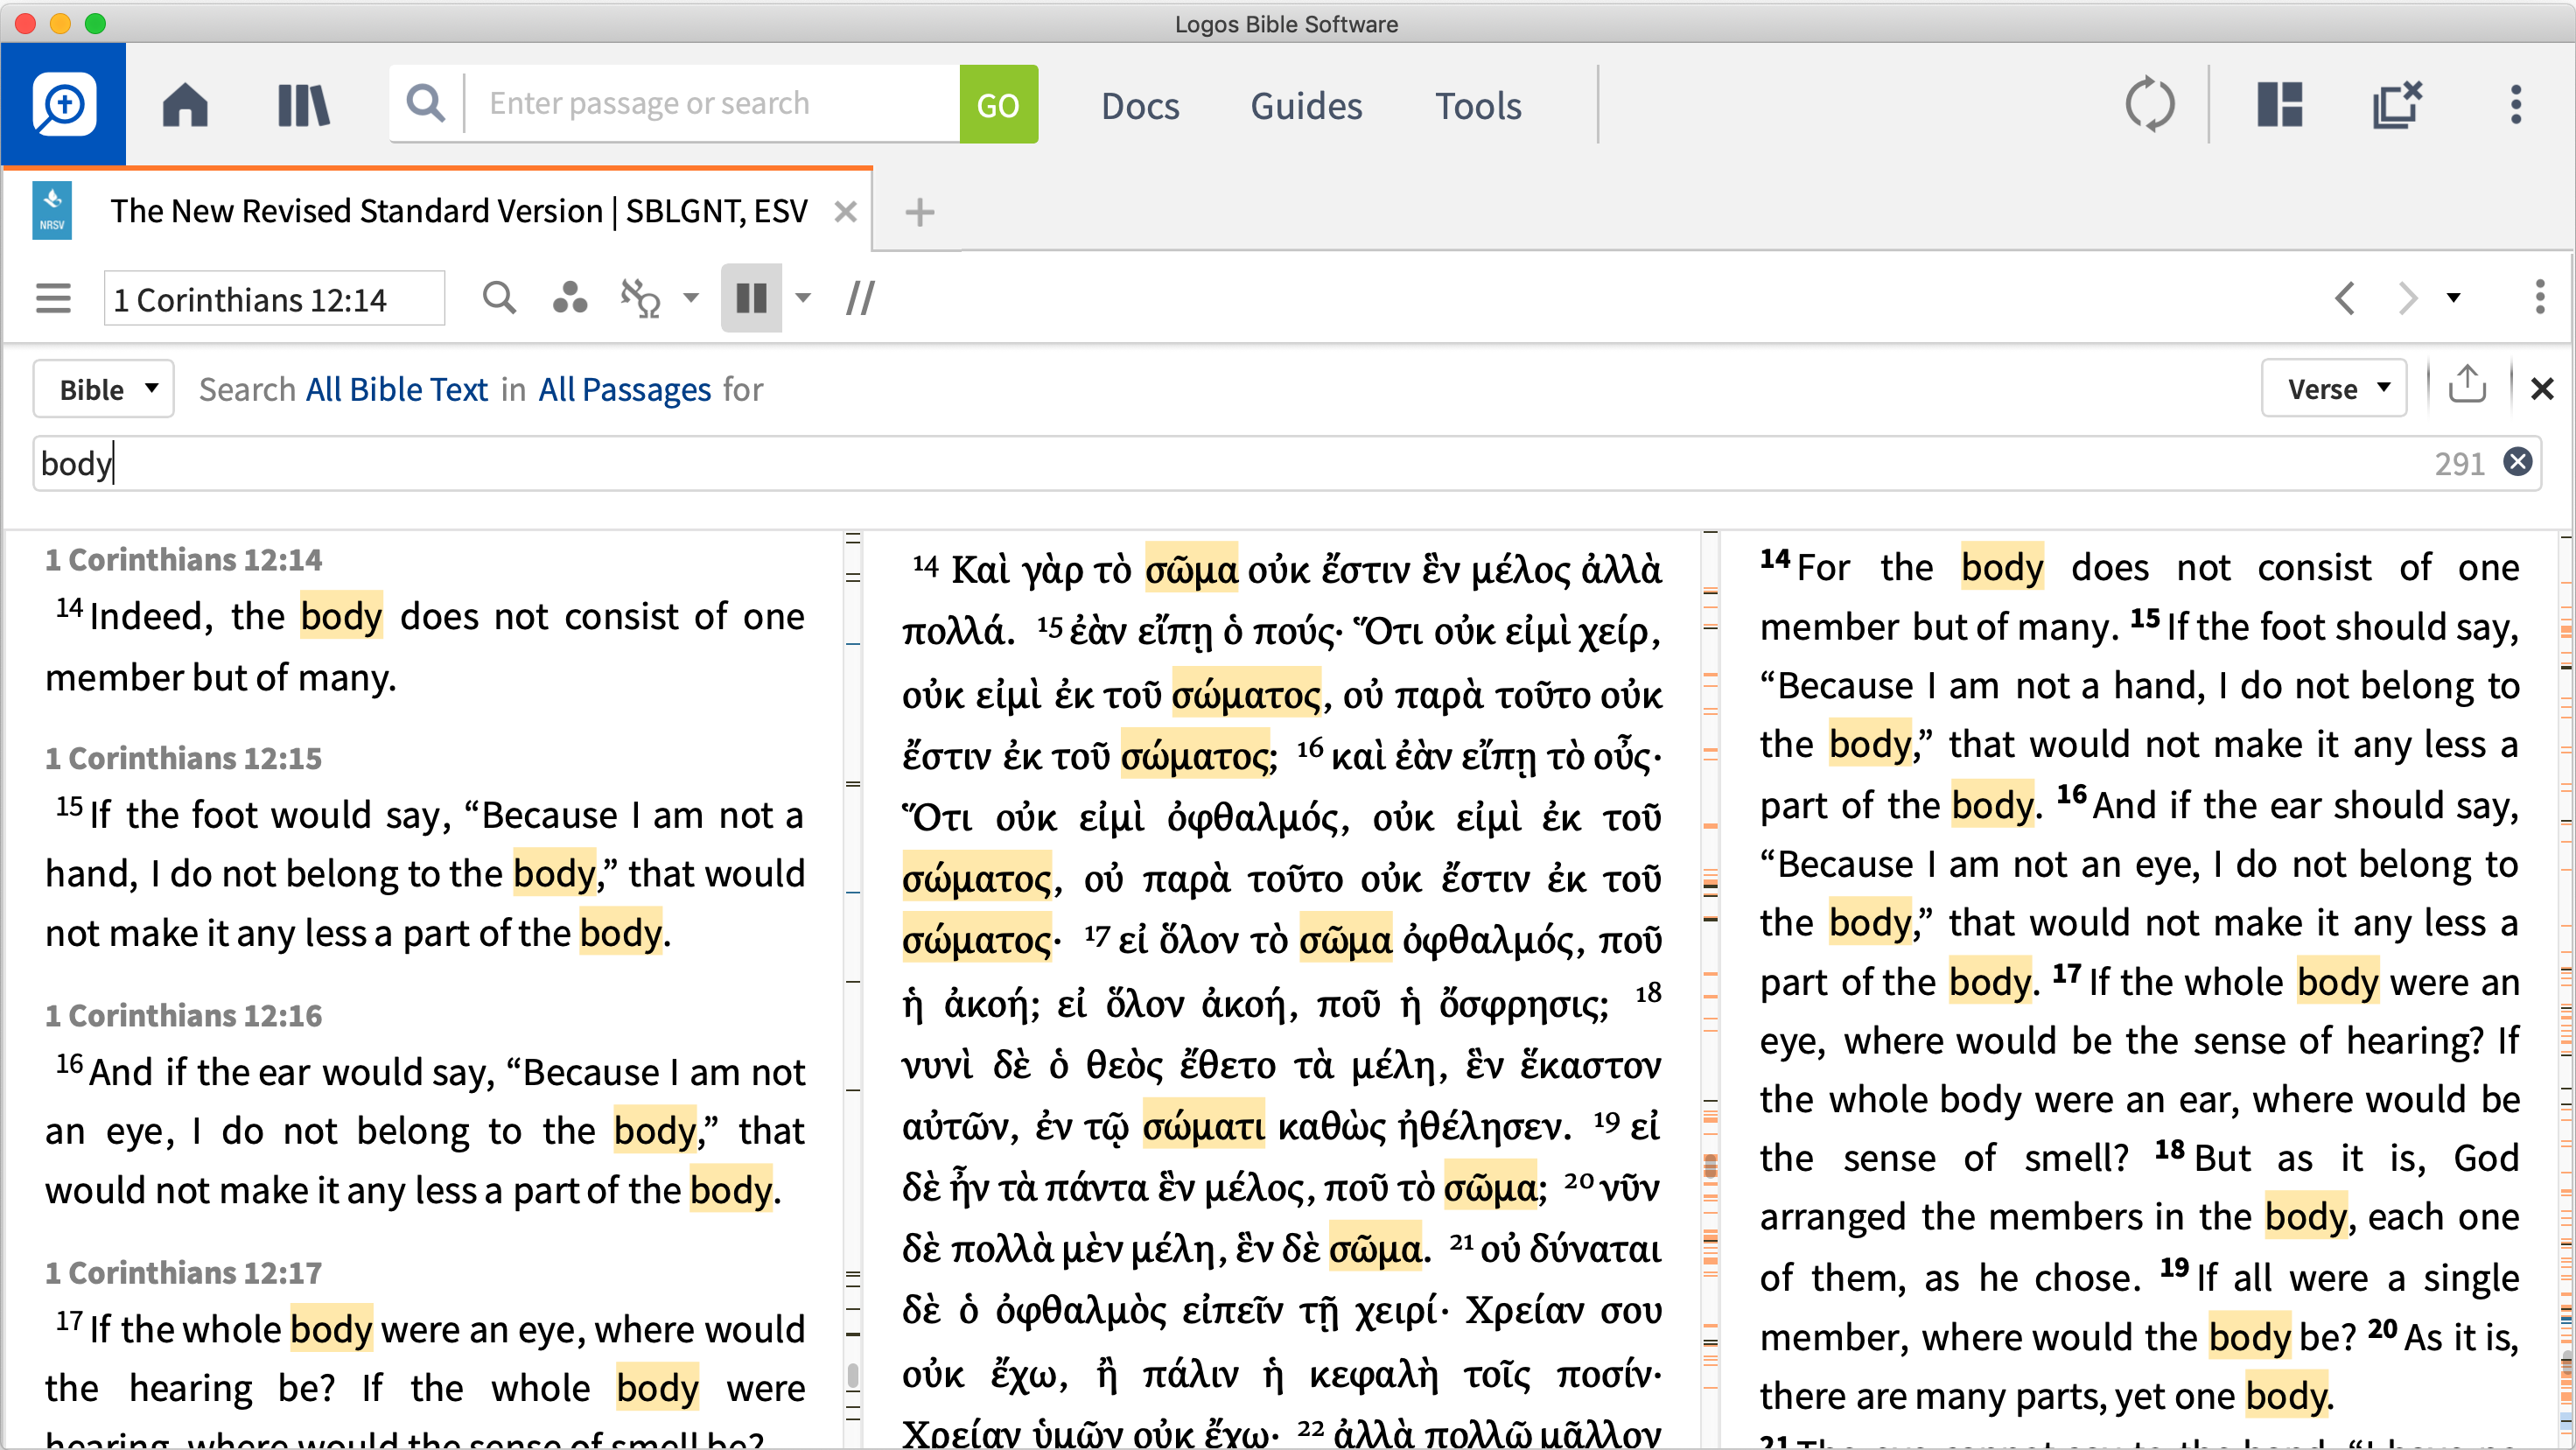Click the close all panels icon
Viewport: 2576px width, 1450px height.
click(2397, 105)
